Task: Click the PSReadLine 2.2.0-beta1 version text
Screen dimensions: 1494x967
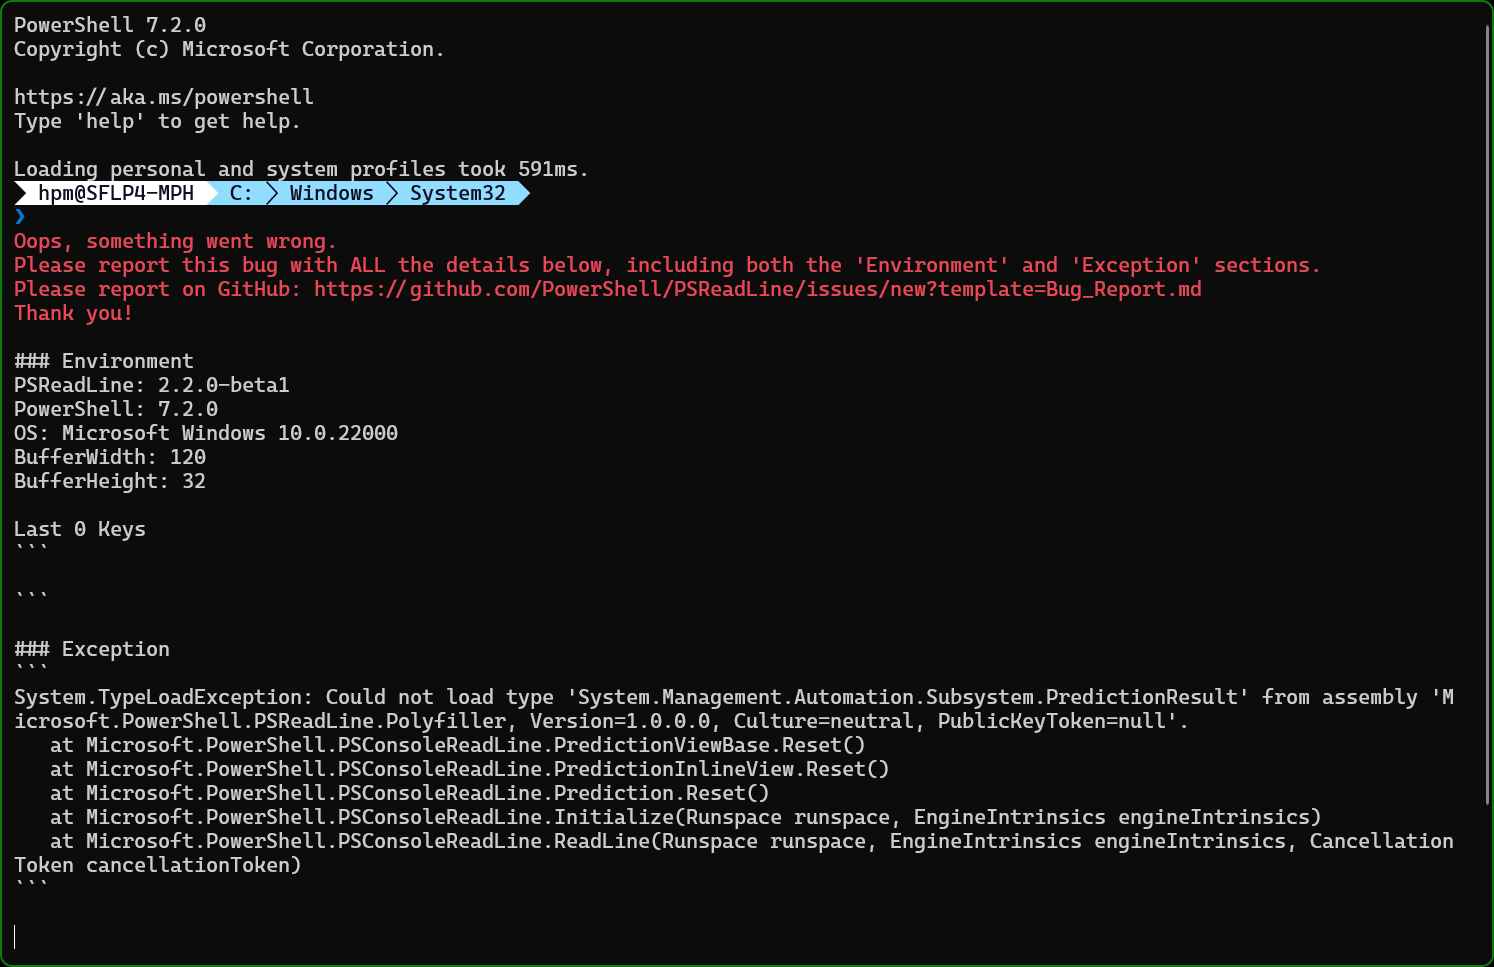Action: click(151, 384)
